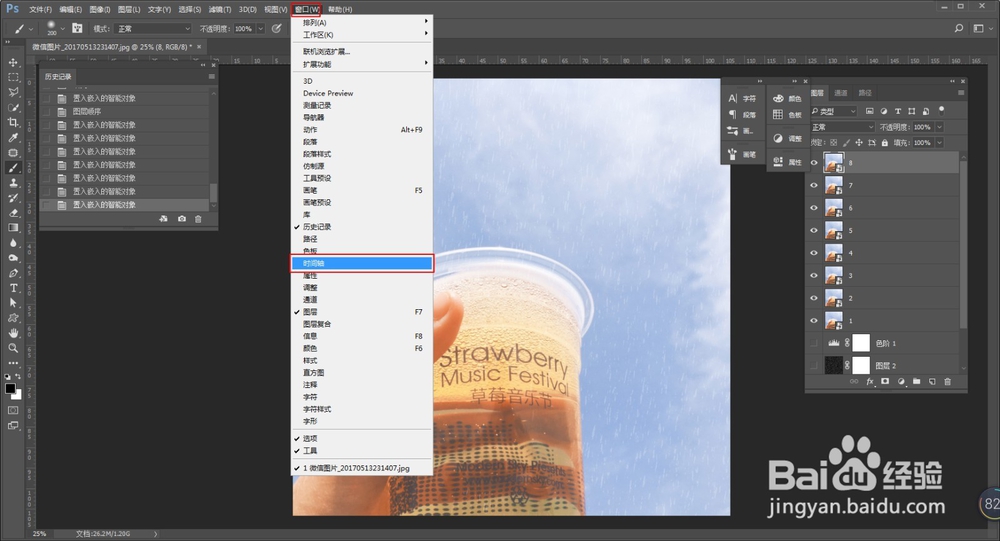The height and width of the screenshot is (541, 1000).
Task: Select the Quick Selection tool
Action: [x=13, y=107]
